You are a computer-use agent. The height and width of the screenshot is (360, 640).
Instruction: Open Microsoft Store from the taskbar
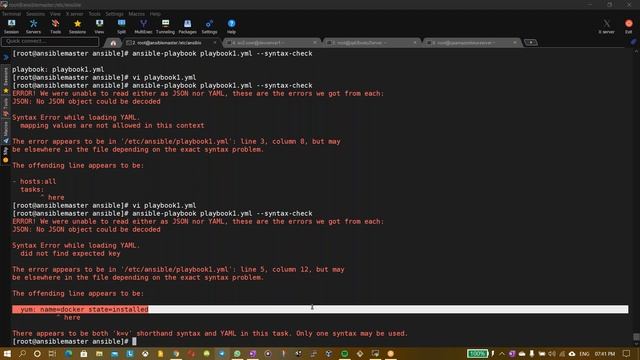tap(84, 353)
